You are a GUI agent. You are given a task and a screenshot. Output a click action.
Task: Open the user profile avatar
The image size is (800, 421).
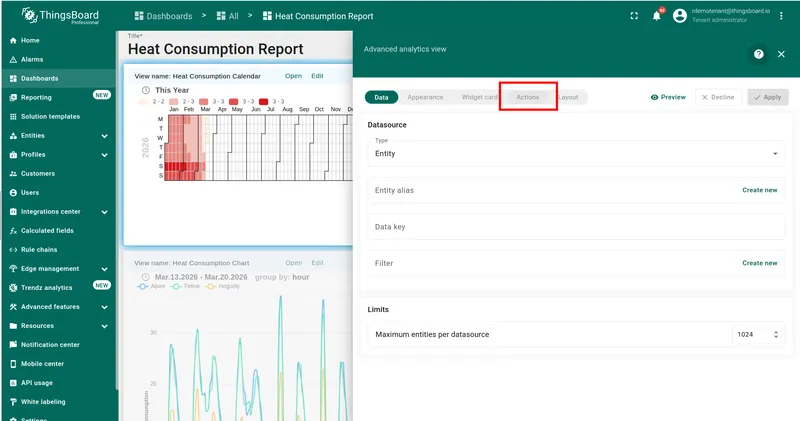680,16
